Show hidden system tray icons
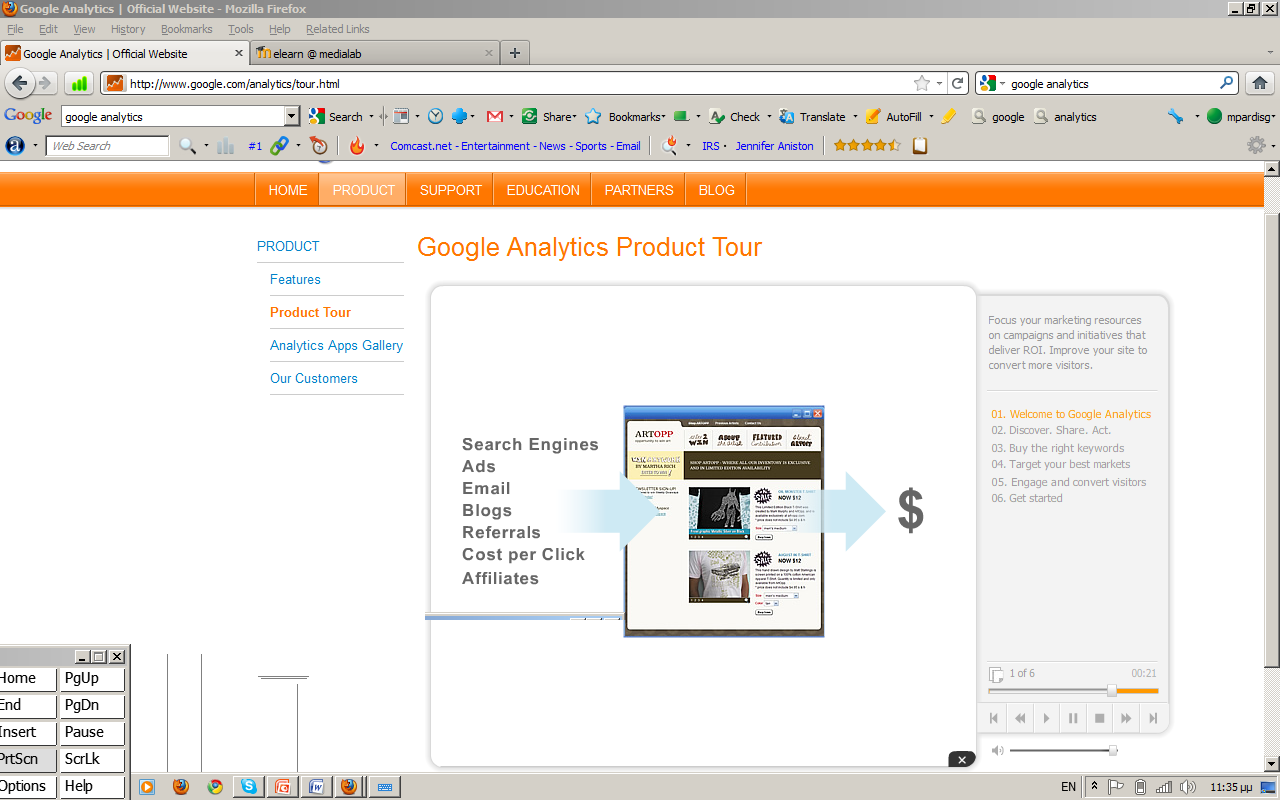Image resolution: width=1280 pixels, height=800 pixels. 1095,787
